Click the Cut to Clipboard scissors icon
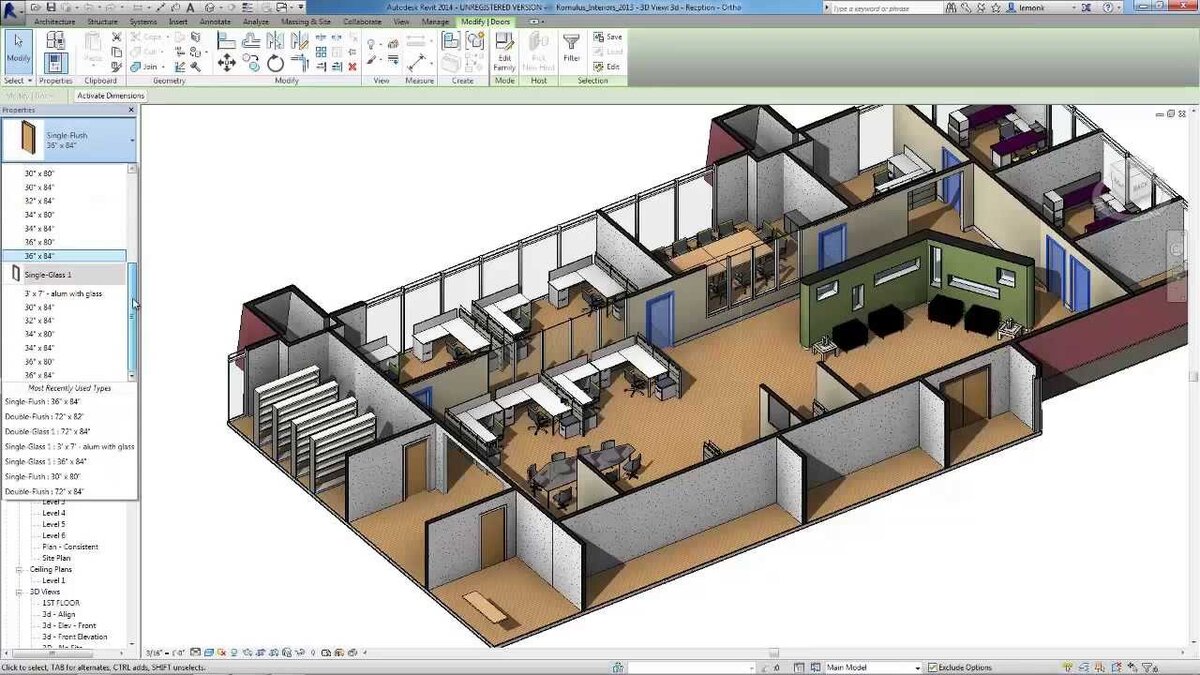The image size is (1200, 675). pos(117,37)
